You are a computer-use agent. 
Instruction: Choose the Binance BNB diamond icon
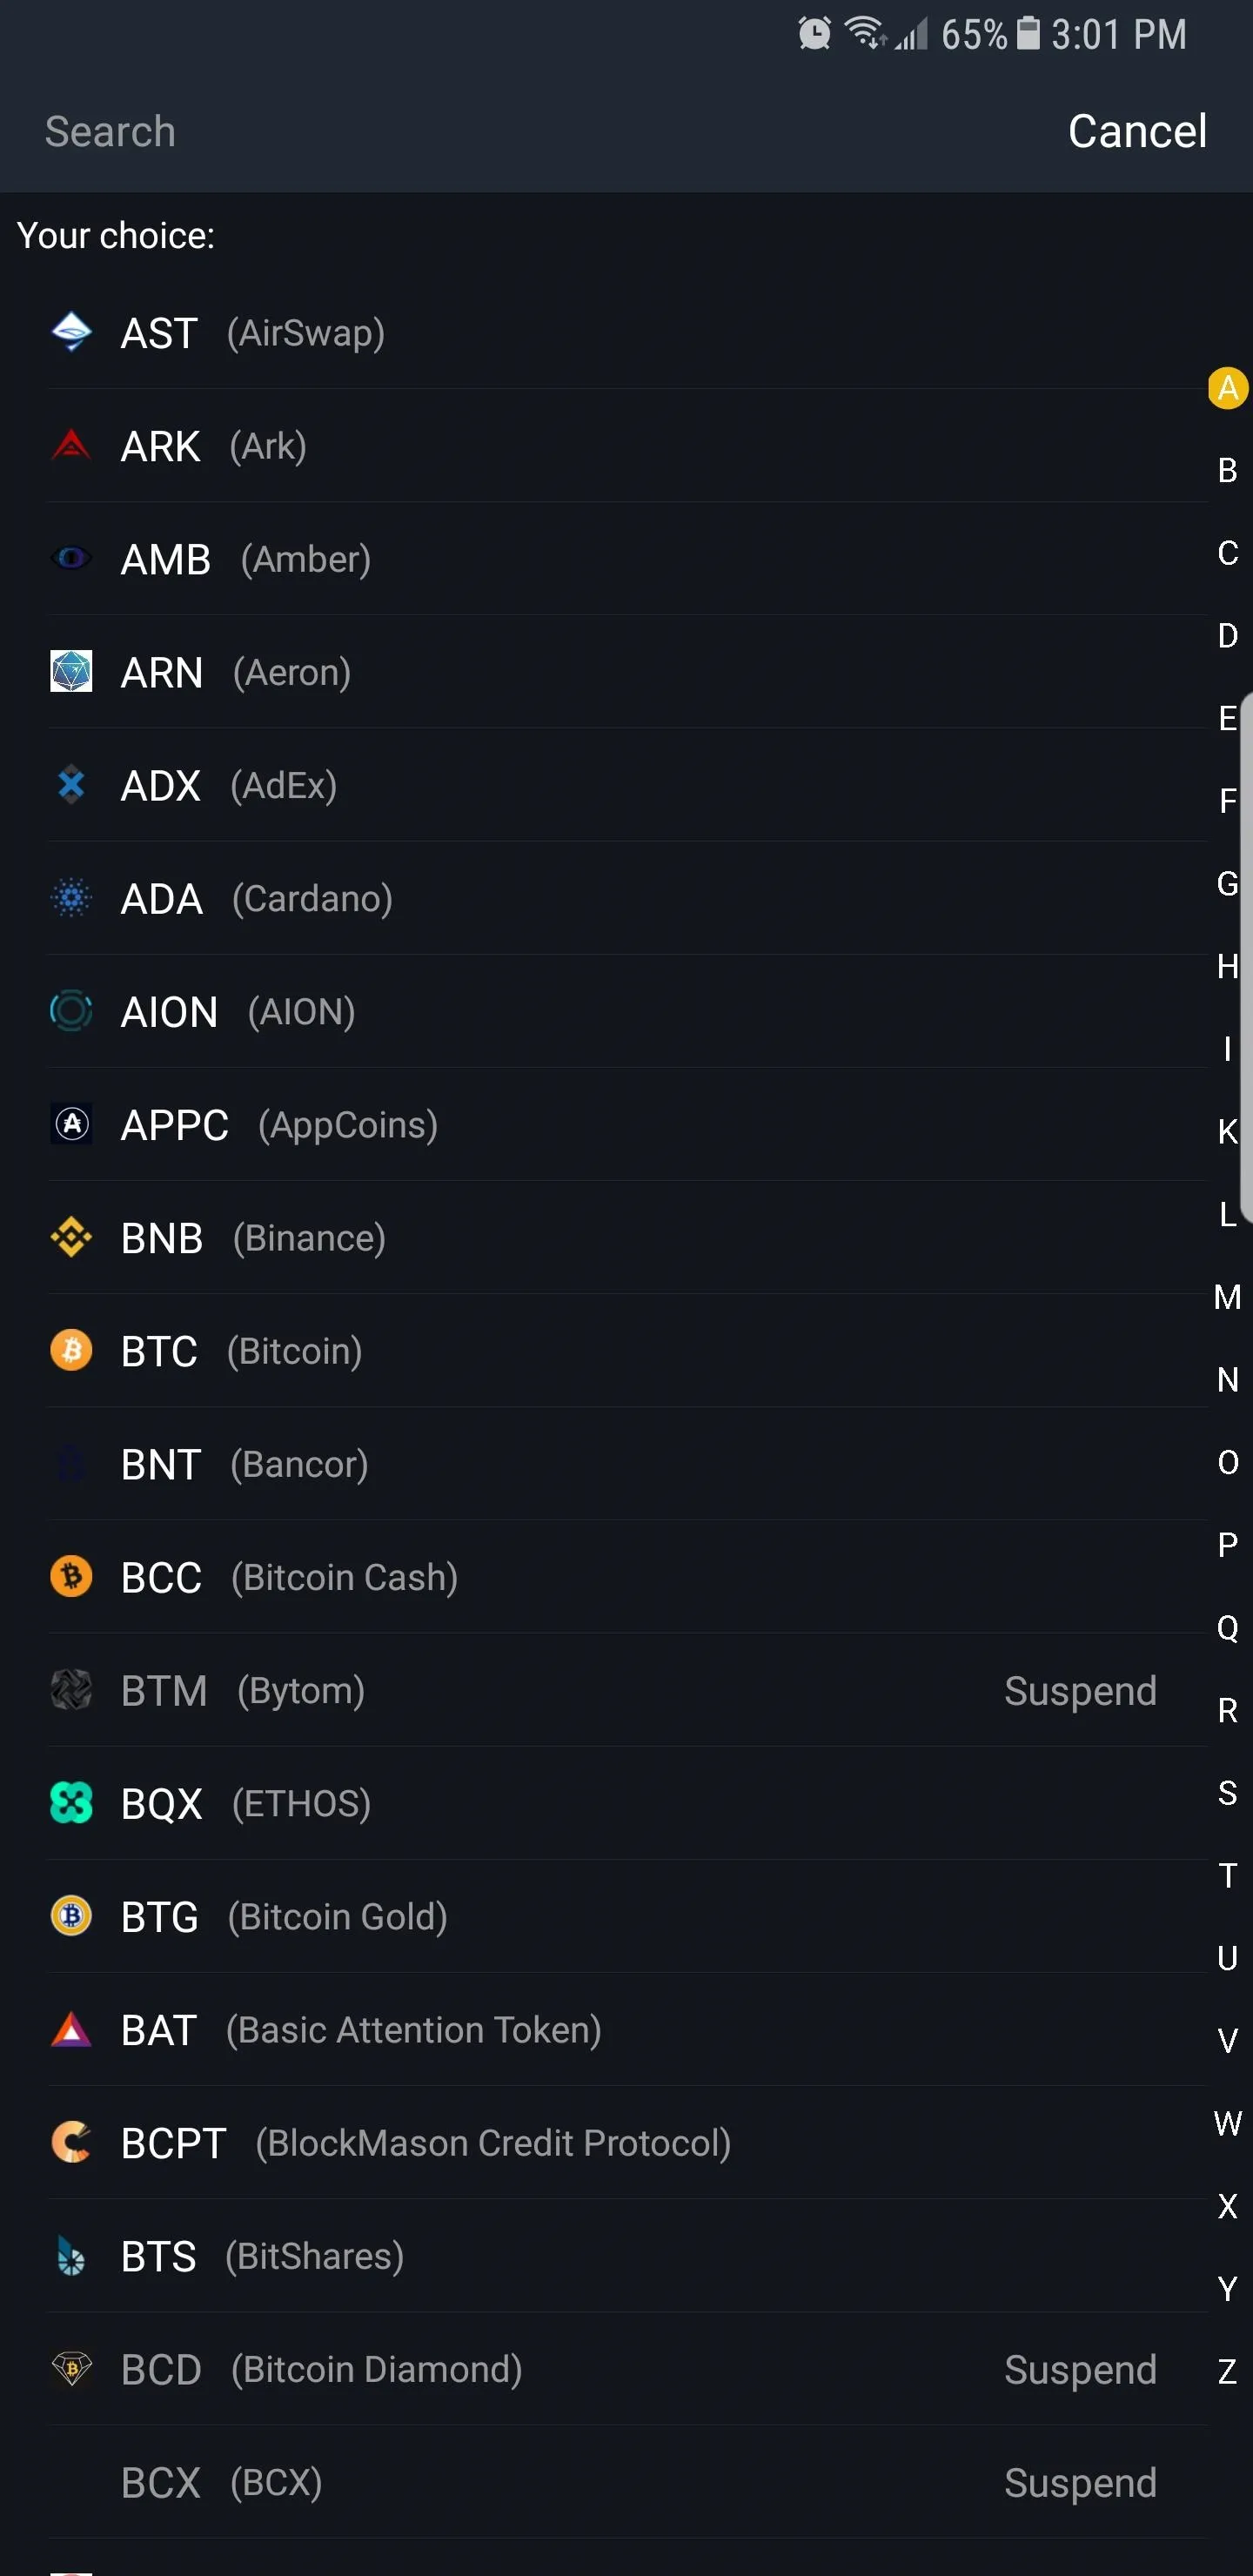[x=71, y=1237]
